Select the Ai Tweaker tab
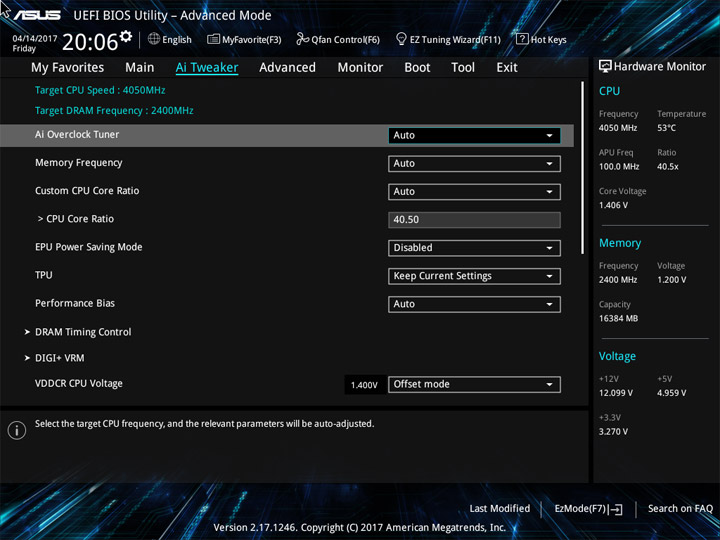This screenshot has width=720, height=540. (x=207, y=68)
